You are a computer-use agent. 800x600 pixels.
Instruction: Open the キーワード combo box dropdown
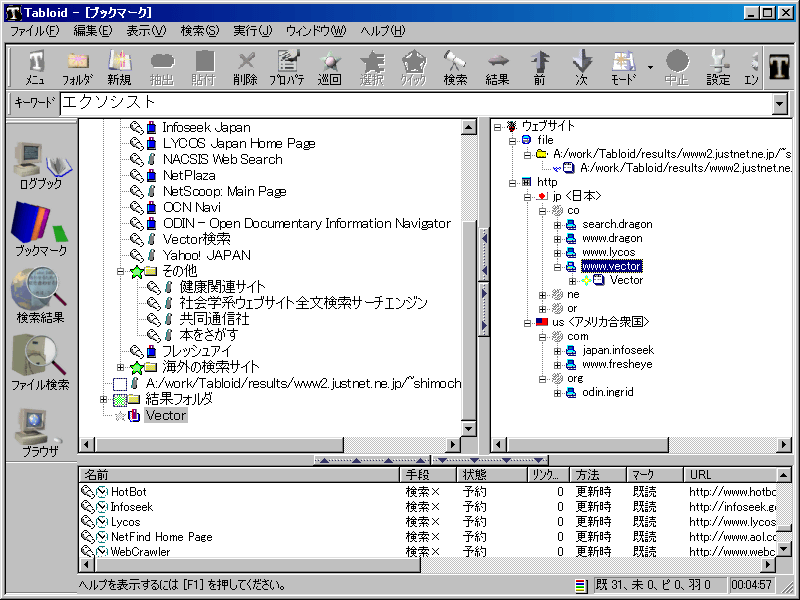point(779,104)
